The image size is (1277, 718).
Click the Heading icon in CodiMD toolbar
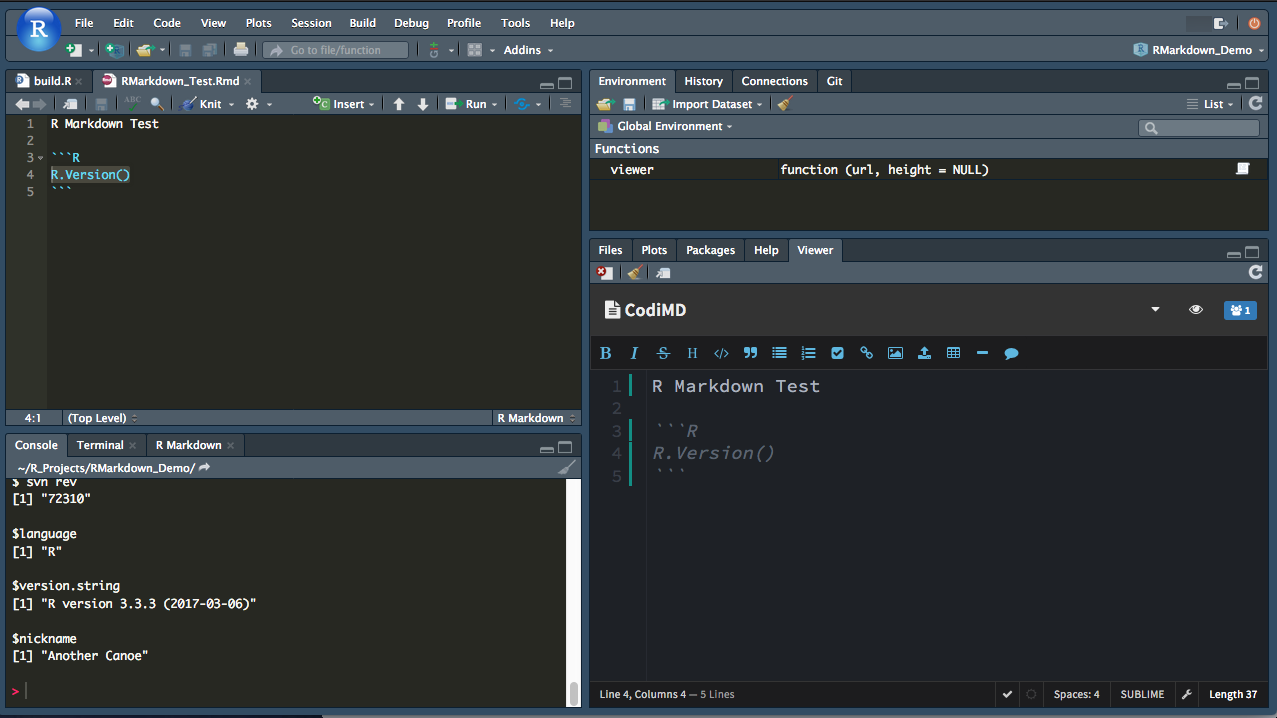[692, 353]
